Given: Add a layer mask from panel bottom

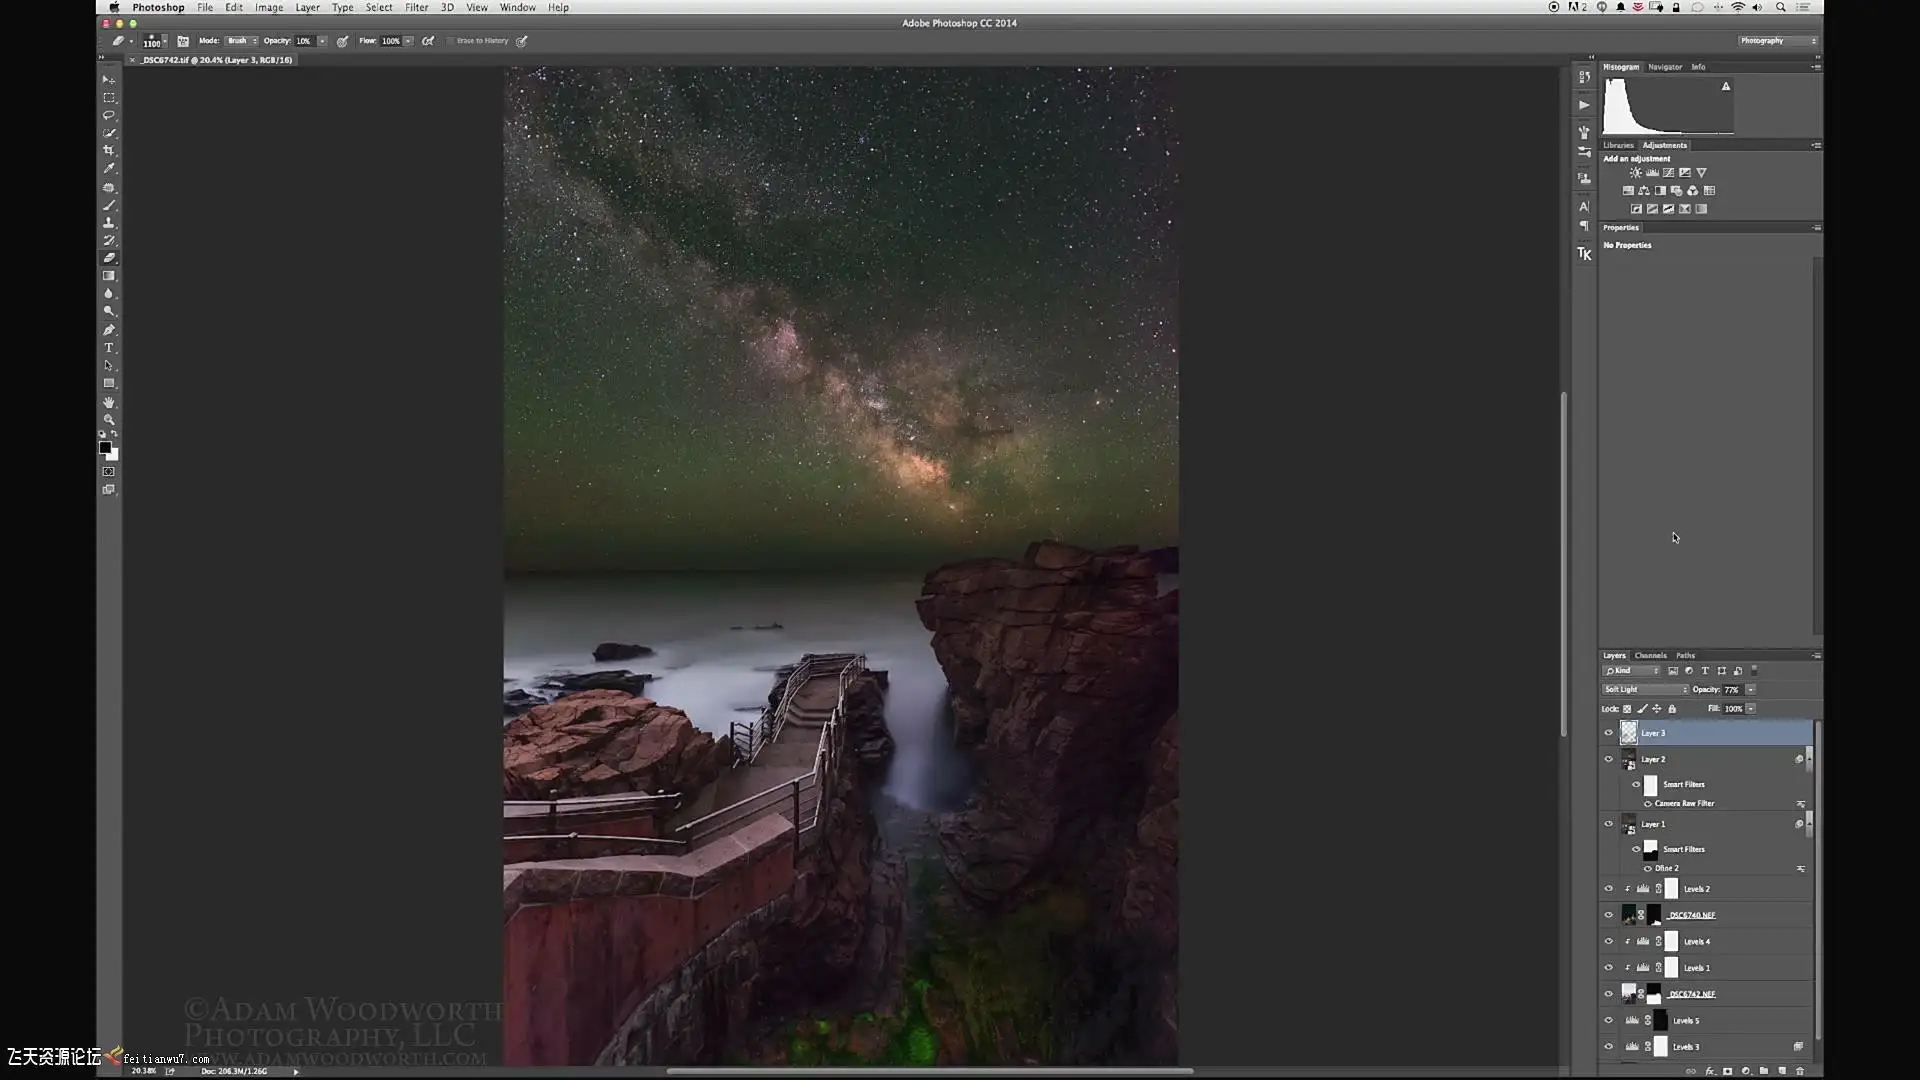Looking at the screenshot, I should pyautogui.click(x=1727, y=1071).
